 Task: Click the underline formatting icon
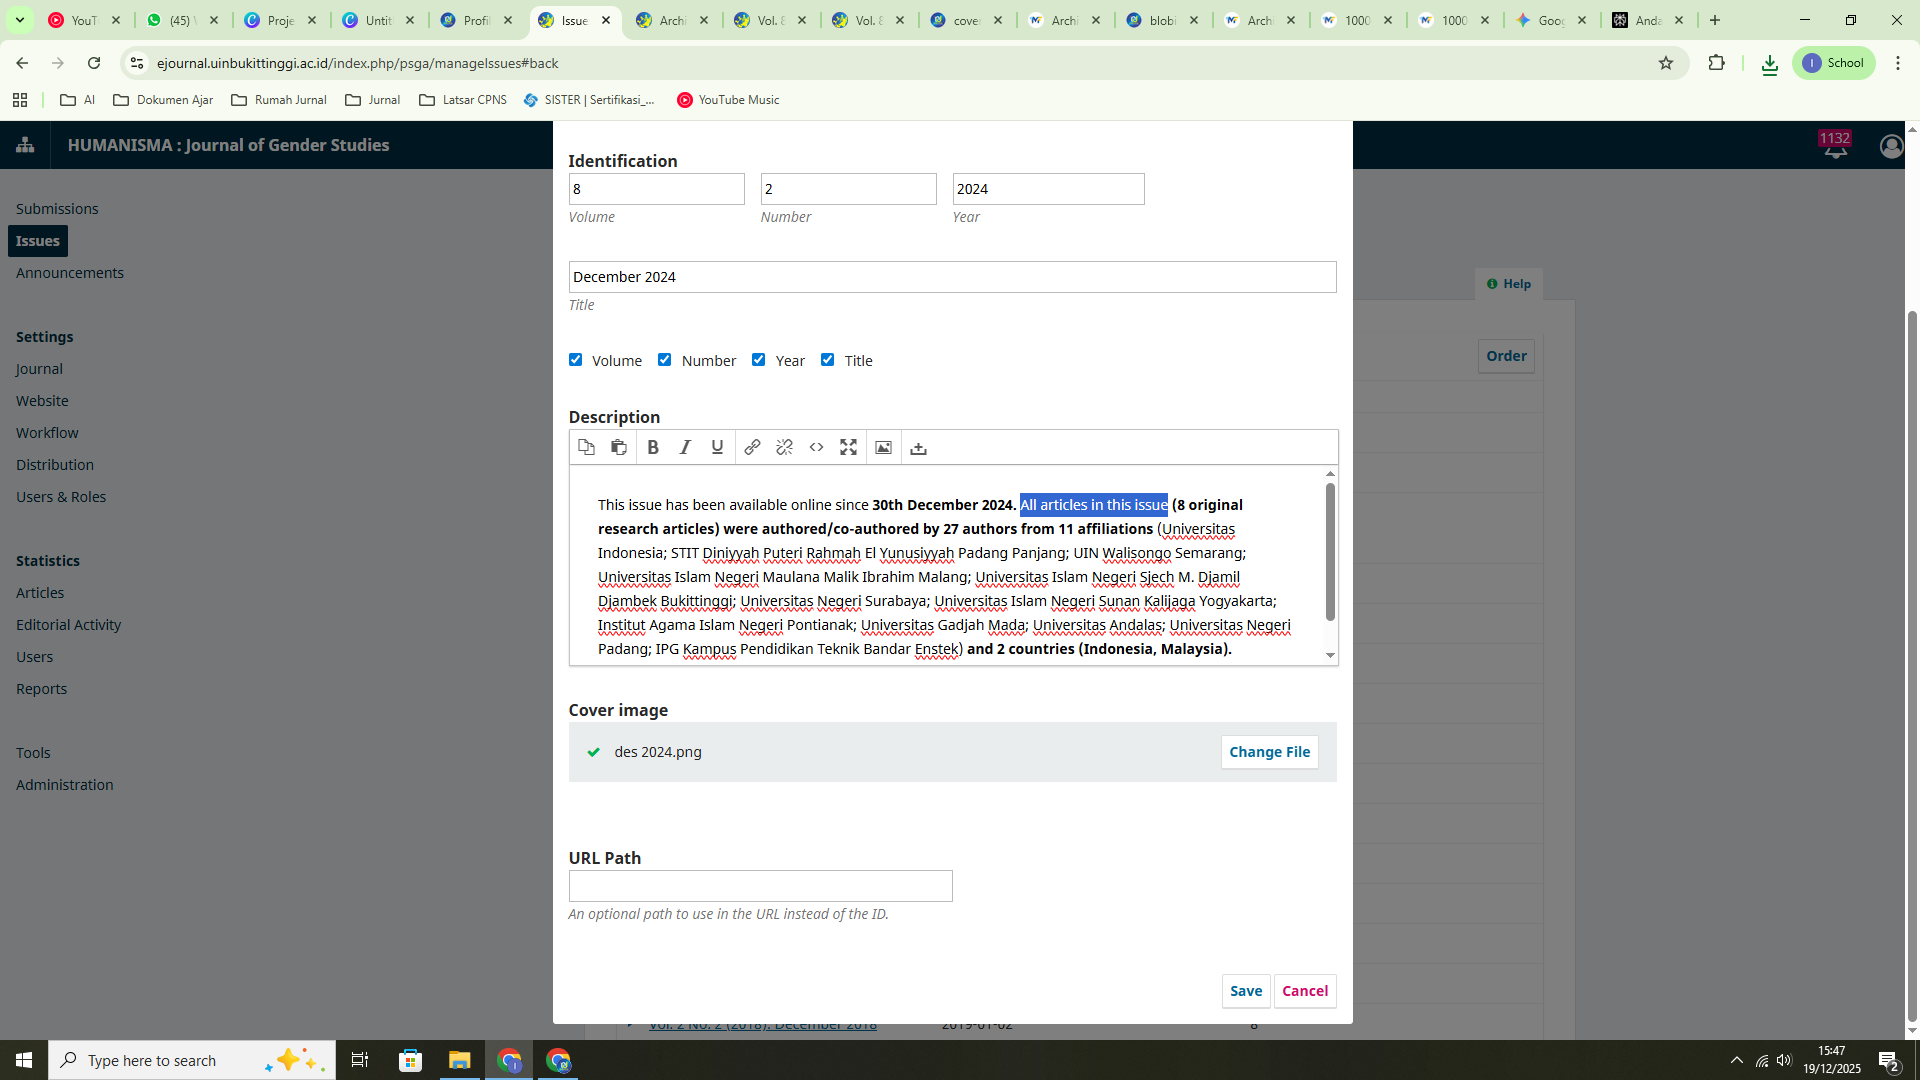pyautogui.click(x=717, y=448)
